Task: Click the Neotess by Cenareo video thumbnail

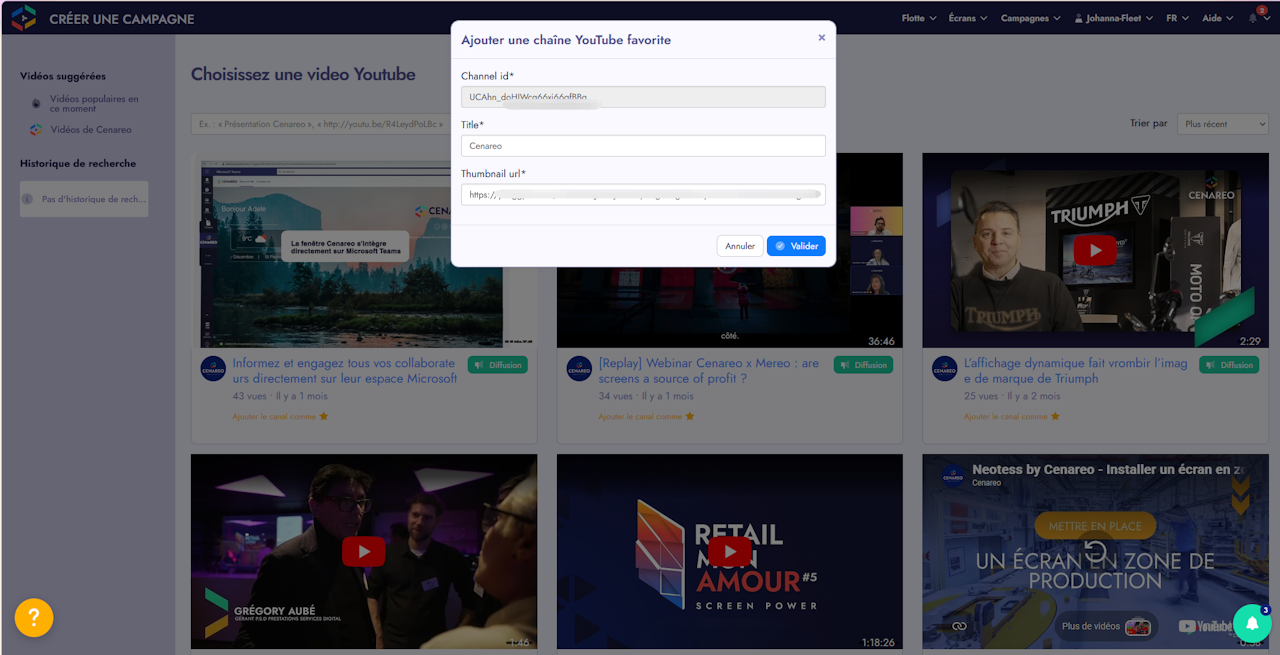Action: (x=1095, y=551)
